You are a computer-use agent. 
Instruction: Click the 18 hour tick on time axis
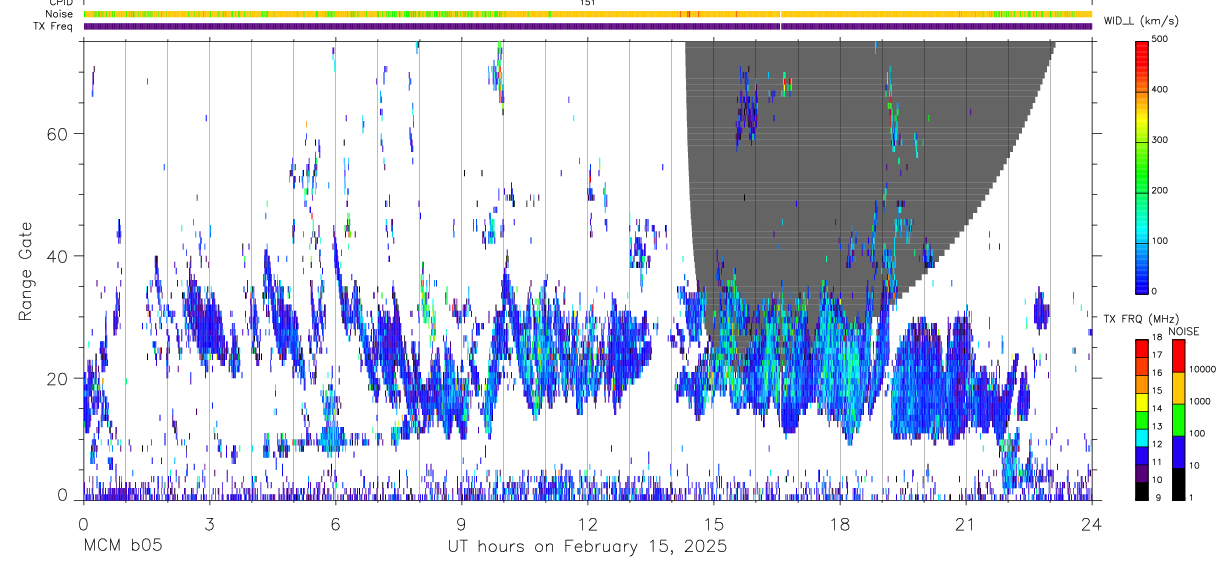click(x=840, y=524)
